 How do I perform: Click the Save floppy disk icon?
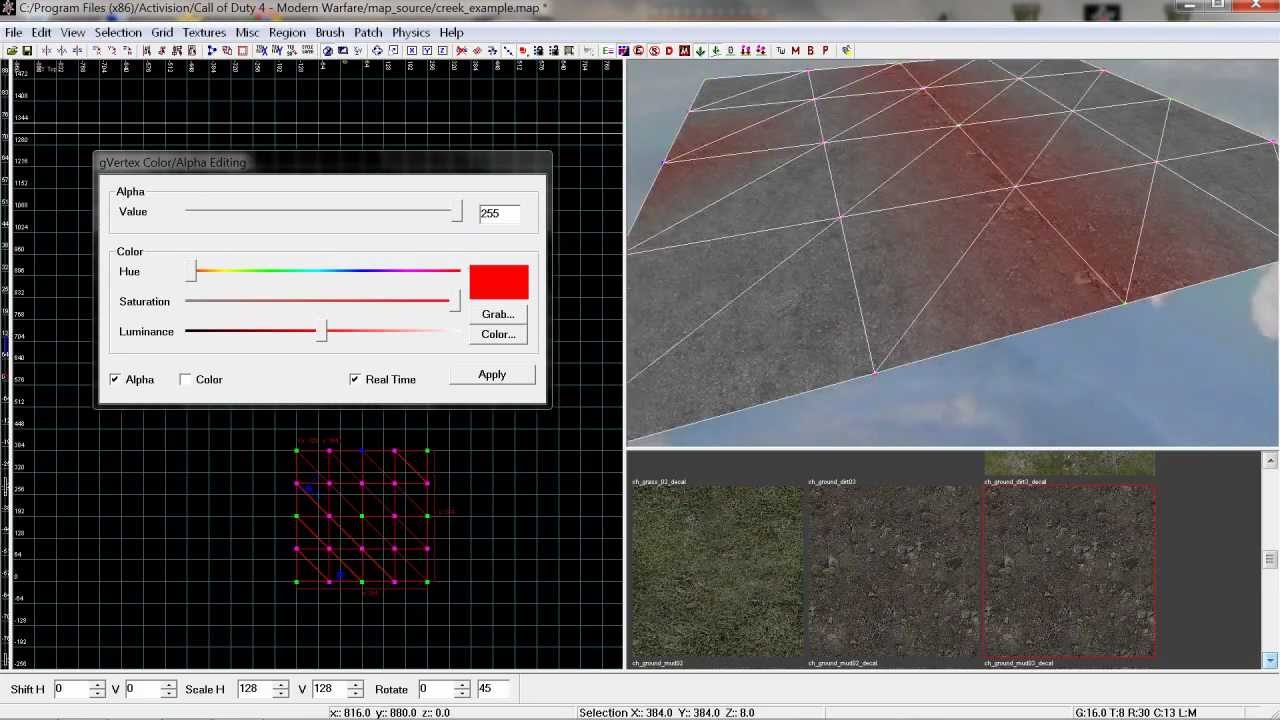click(27, 51)
